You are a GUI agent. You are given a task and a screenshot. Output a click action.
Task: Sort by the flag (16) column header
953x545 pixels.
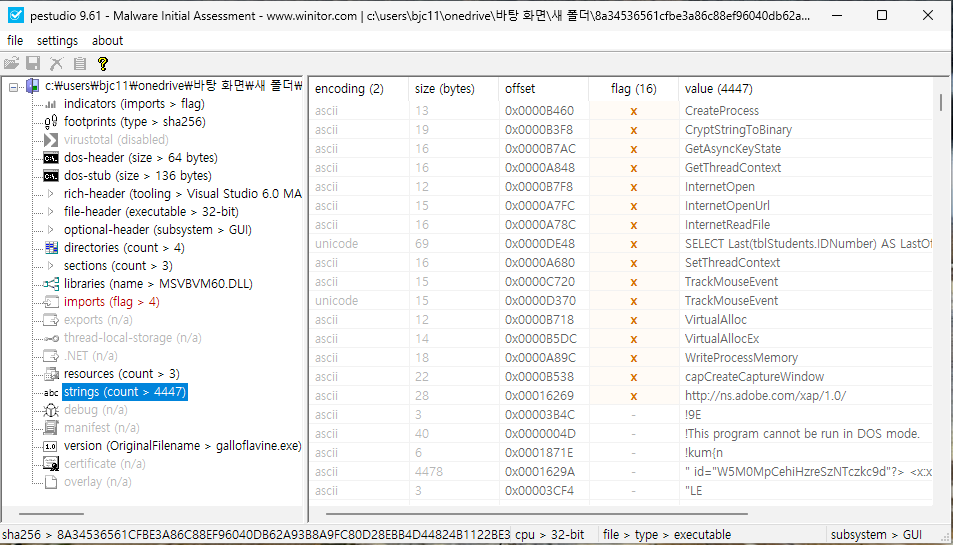tap(633, 89)
